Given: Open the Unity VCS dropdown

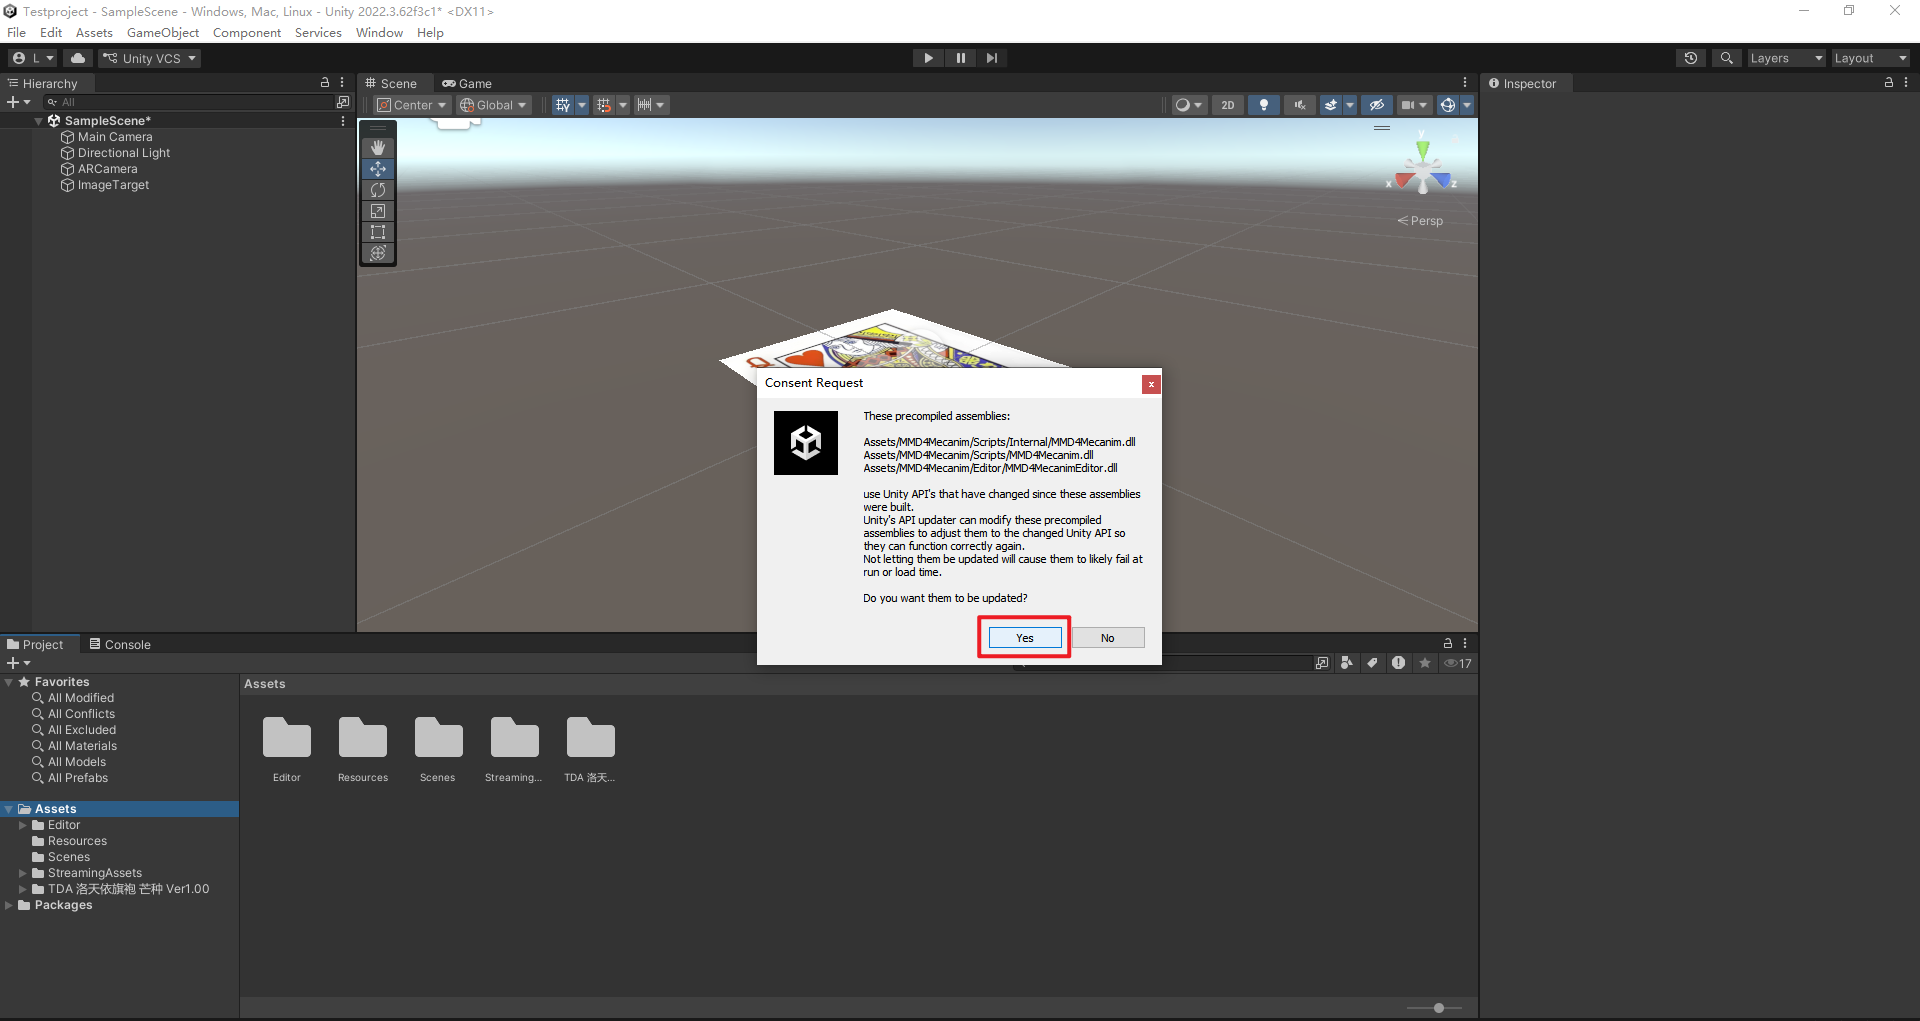Looking at the screenshot, I should (150, 58).
